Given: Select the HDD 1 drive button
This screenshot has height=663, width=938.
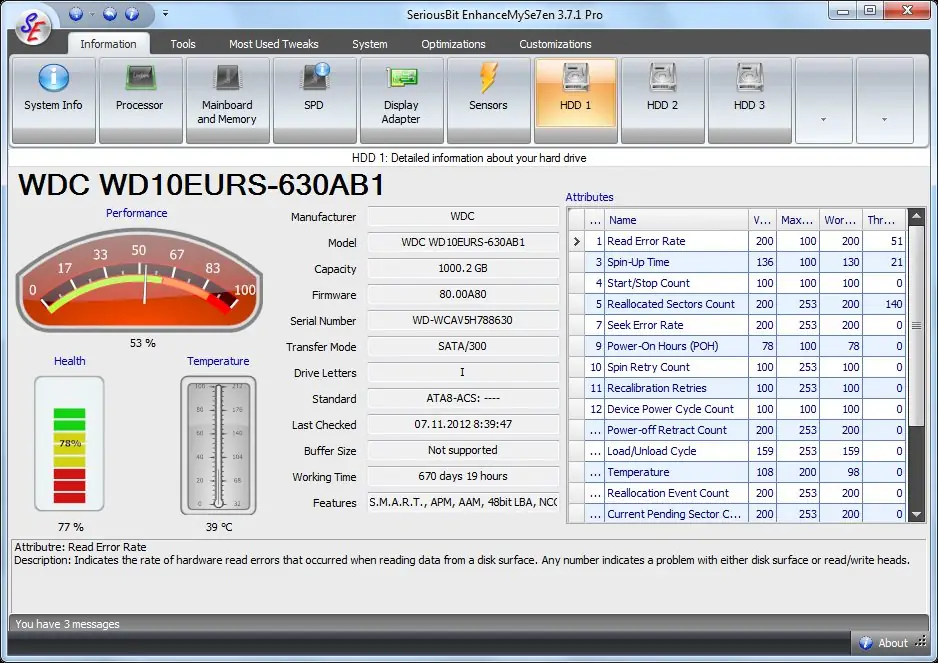Looking at the screenshot, I should click(575, 100).
